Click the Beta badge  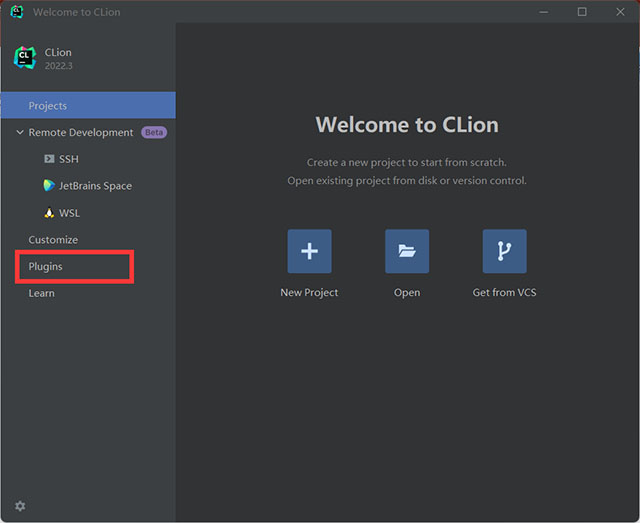coord(154,132)
